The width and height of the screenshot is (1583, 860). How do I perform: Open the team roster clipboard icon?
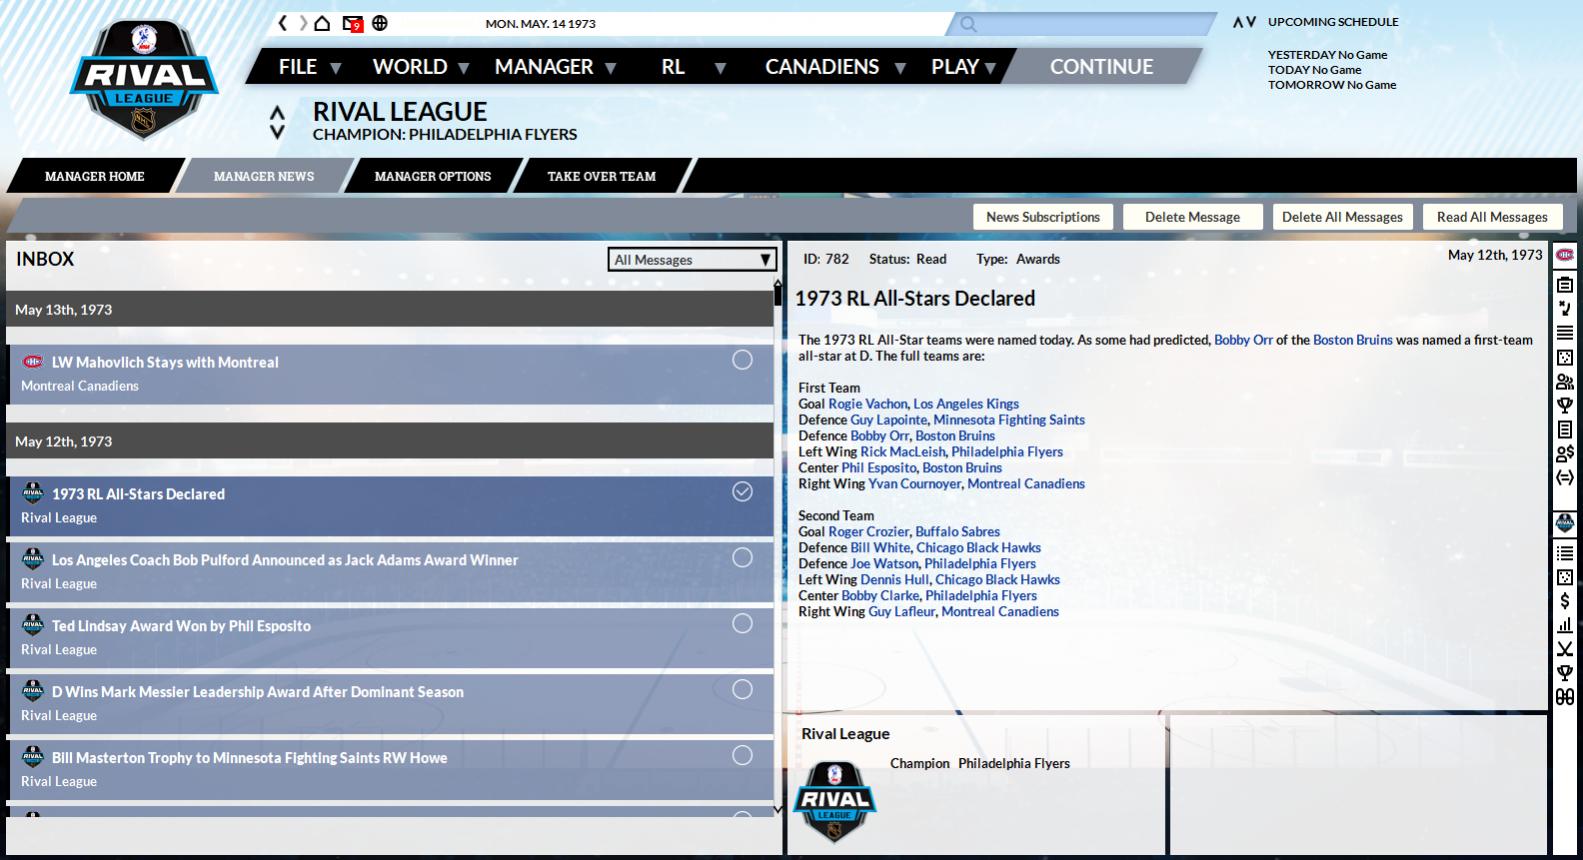pos(1565,284)
